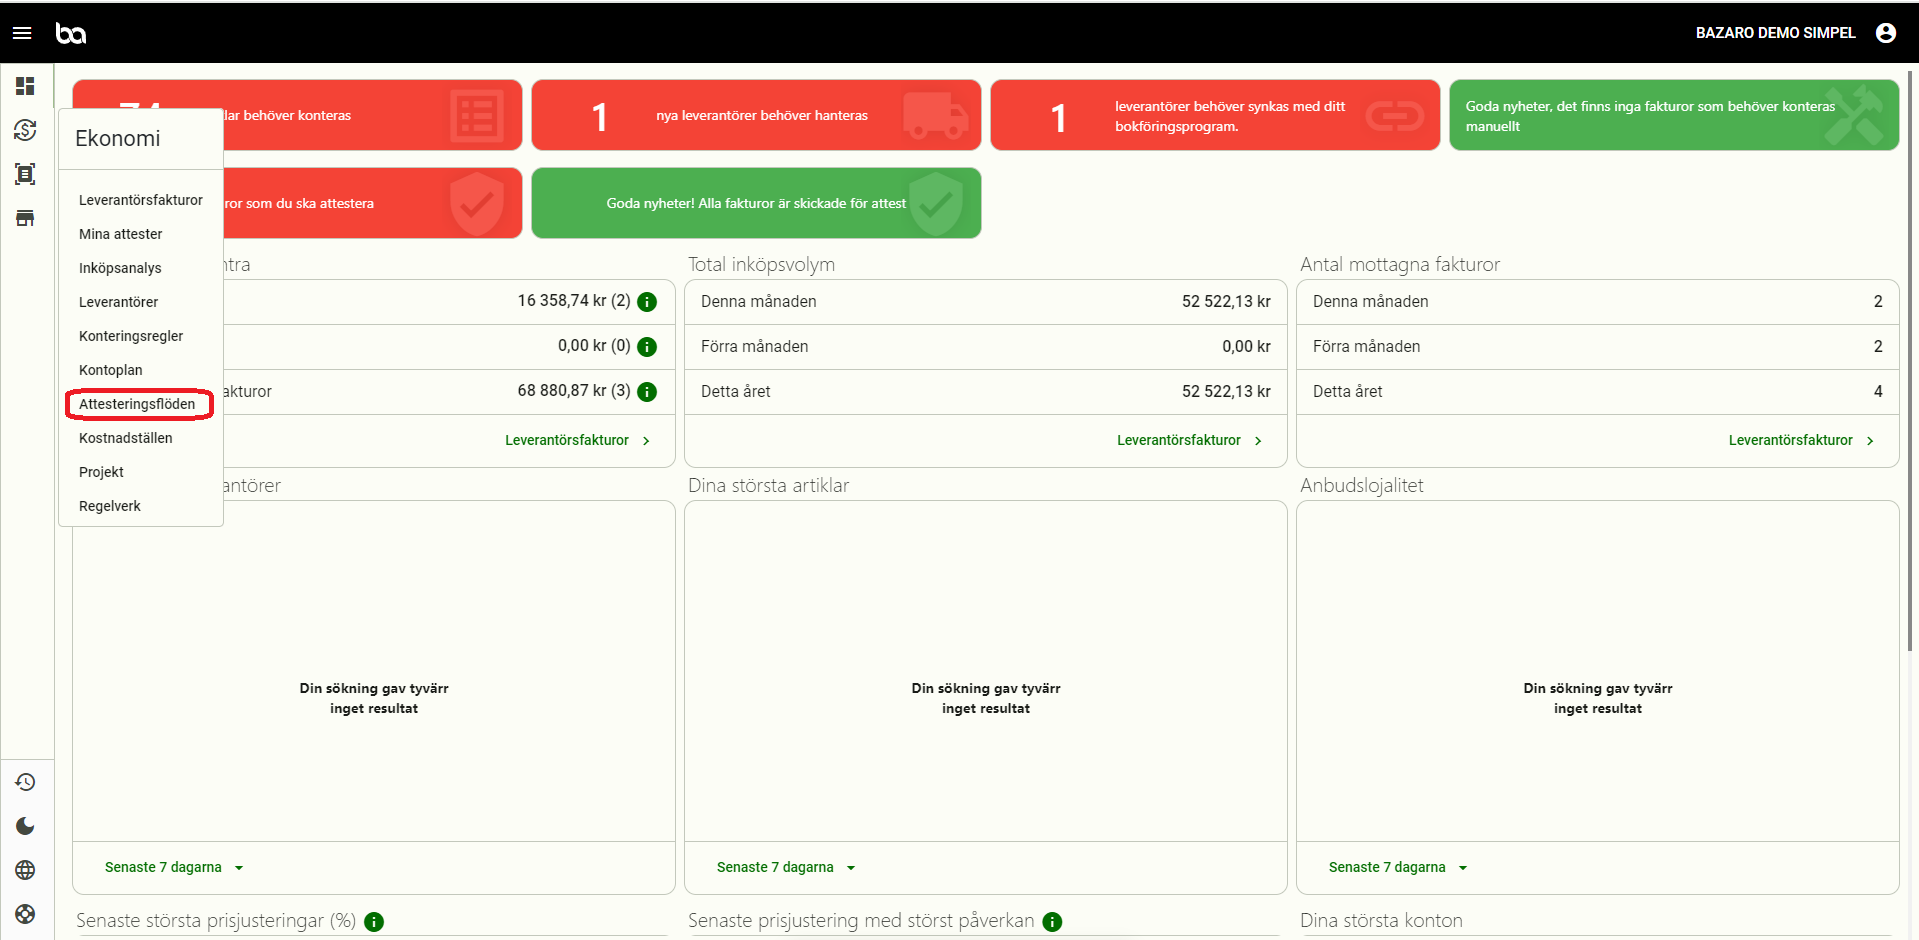Open the inga fakturor konteras manuellt card
Viewport: 1919px width, 940px height.
tap(1674, 115)
